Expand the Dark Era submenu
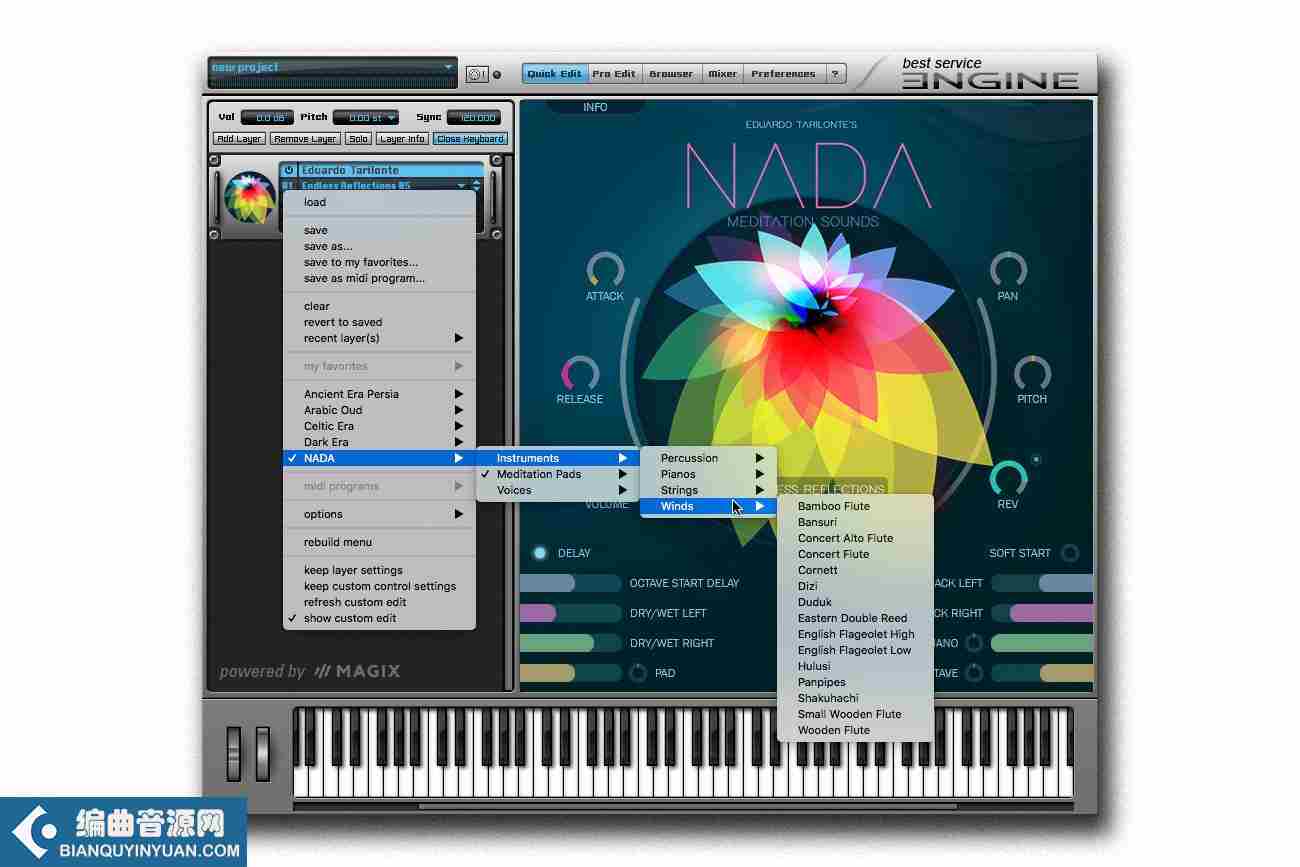Viewport: 1300px width, 867px height. 379,442
